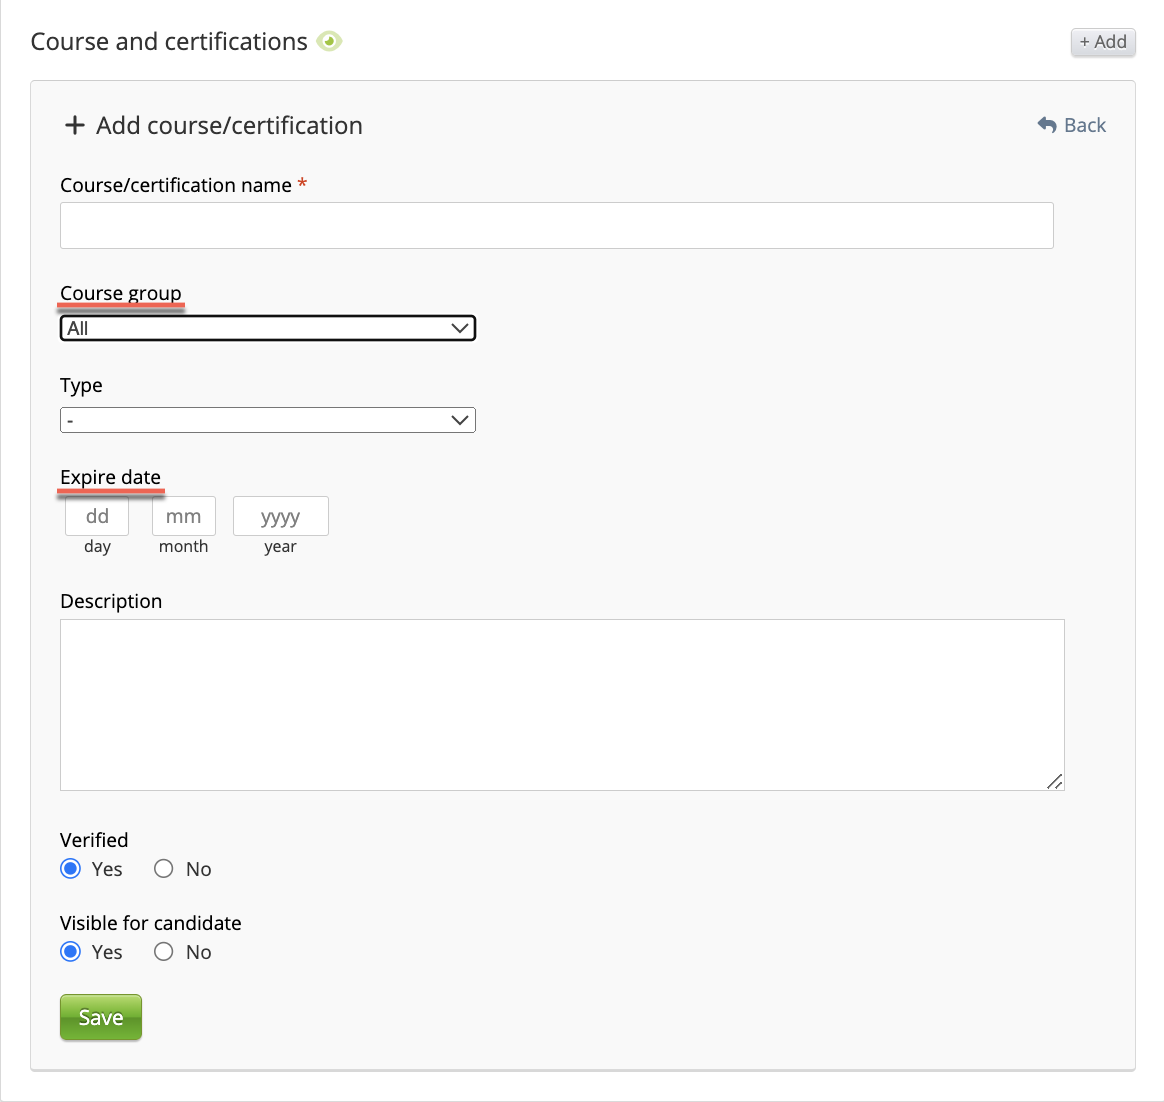Click the expire date year field
This screenshot has width=1164, height=1102.
tap(281, 516)
